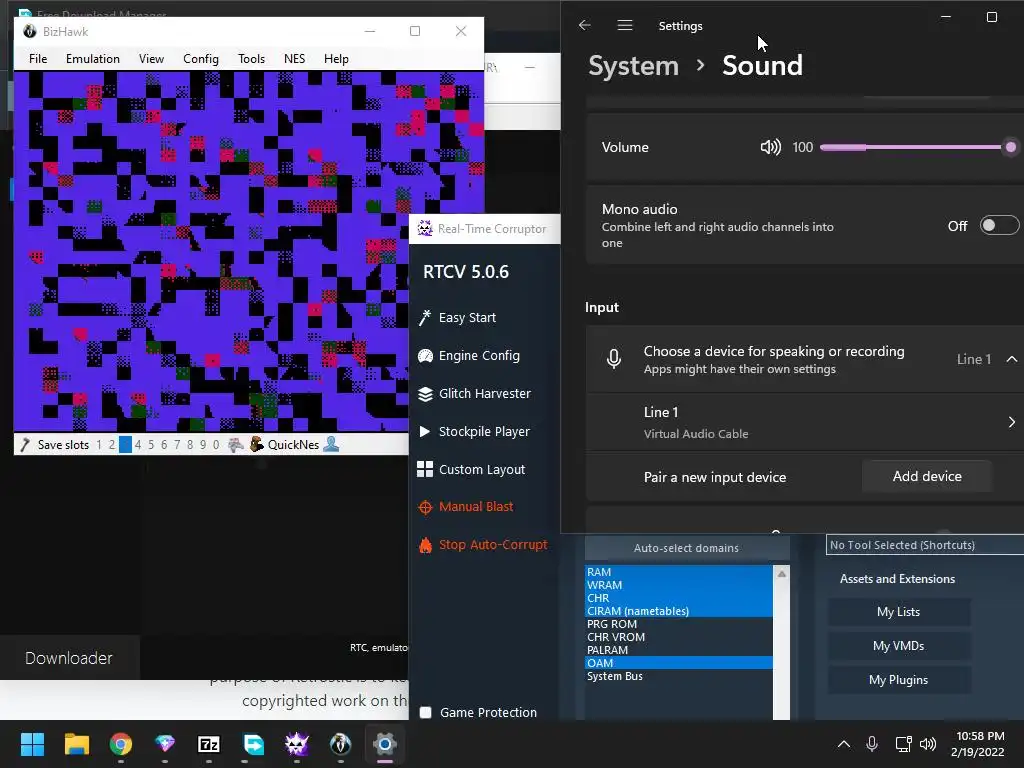Click the gem icon on the taskbar
Viewport: 1024px width, 768px height.
165,744
